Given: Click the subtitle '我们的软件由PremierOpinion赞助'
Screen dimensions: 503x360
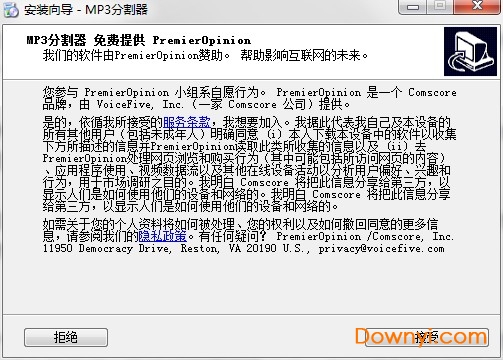Looking at the screenshot, I should (x=133, y=55).
